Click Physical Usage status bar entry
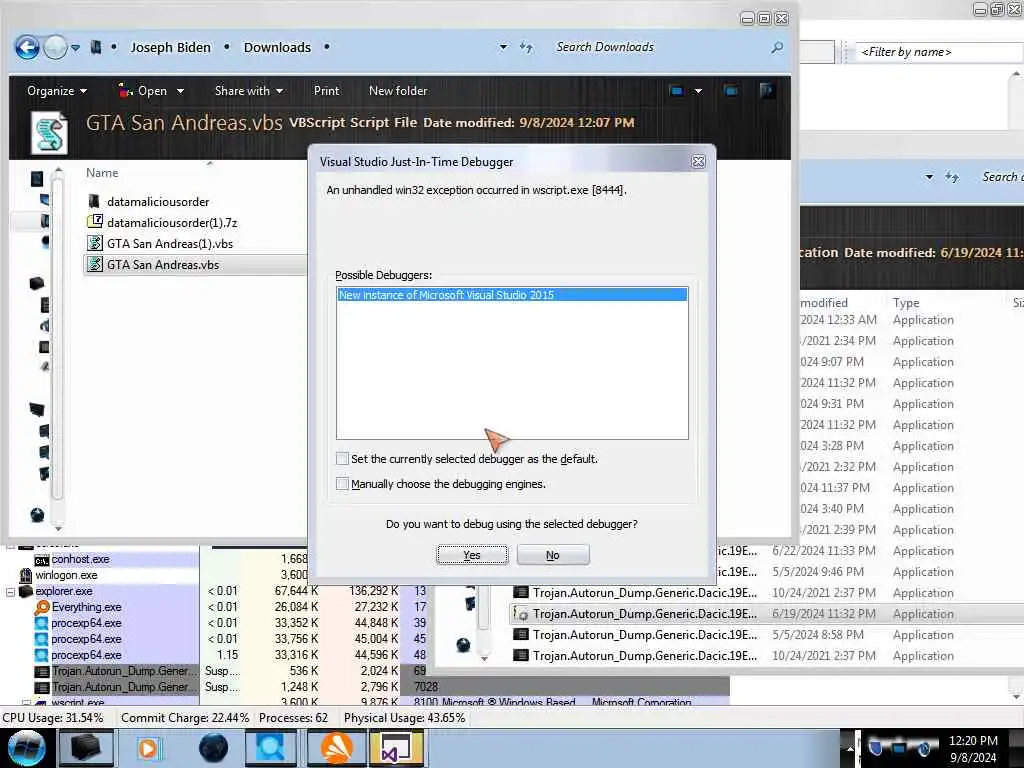 click(x=404, y=718)
